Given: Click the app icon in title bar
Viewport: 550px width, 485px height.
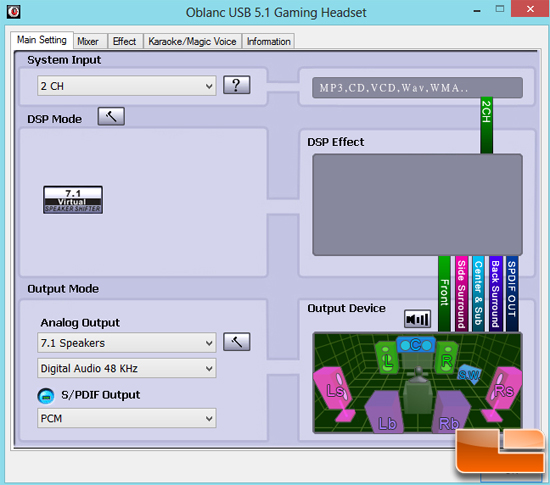Looking at the screenshot, I should tap(14, 12).
